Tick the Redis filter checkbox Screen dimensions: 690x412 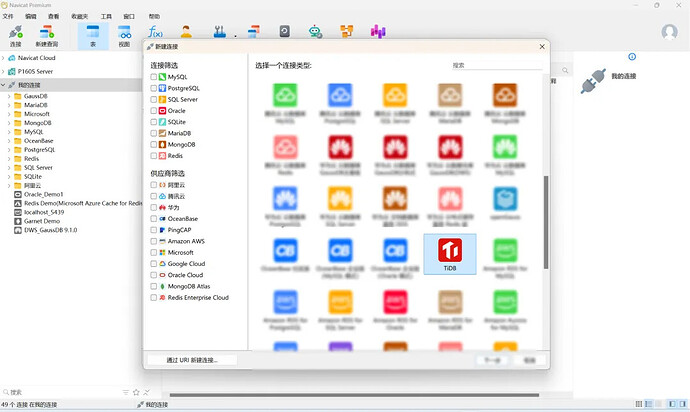coord(154,156)
